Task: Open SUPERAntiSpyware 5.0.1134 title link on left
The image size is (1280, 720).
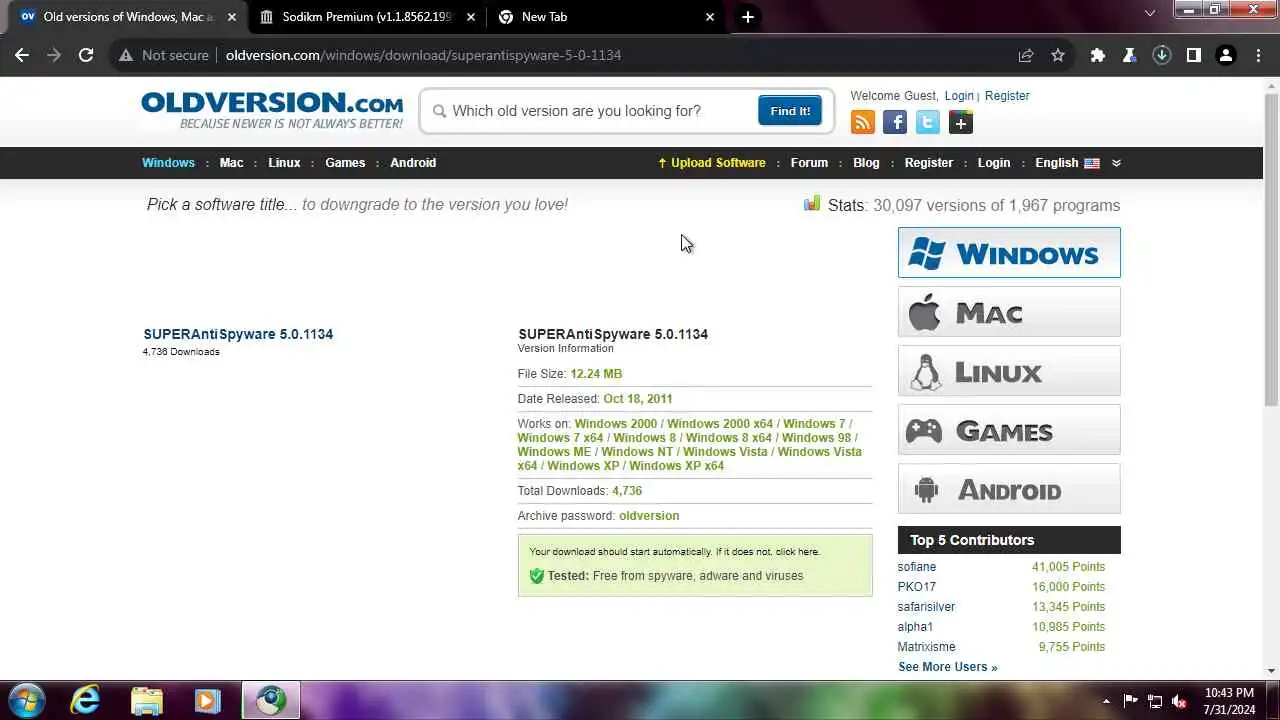Action: click(x=238, y=334)
